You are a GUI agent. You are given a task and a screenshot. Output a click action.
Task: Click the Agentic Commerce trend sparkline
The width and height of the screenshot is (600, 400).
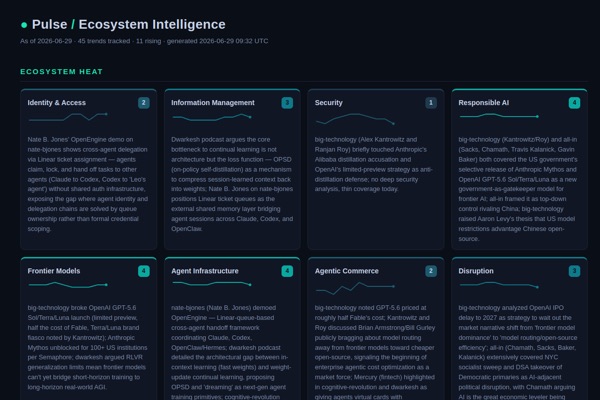[x=355, y=288]
